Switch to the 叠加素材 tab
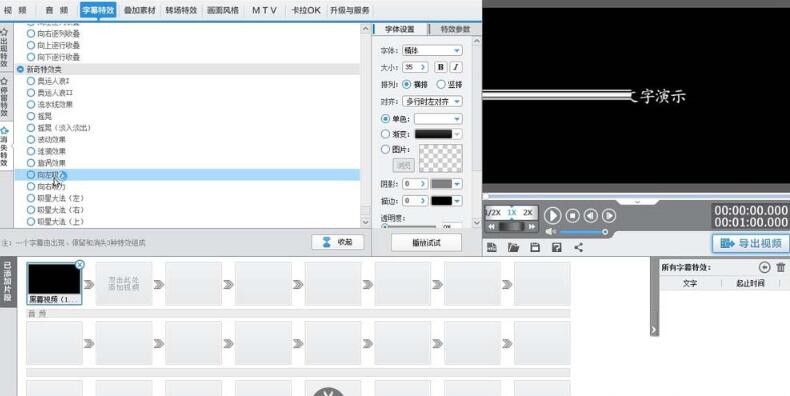The width and height of the screenshot is (790, 396). [x=140, y=10]
